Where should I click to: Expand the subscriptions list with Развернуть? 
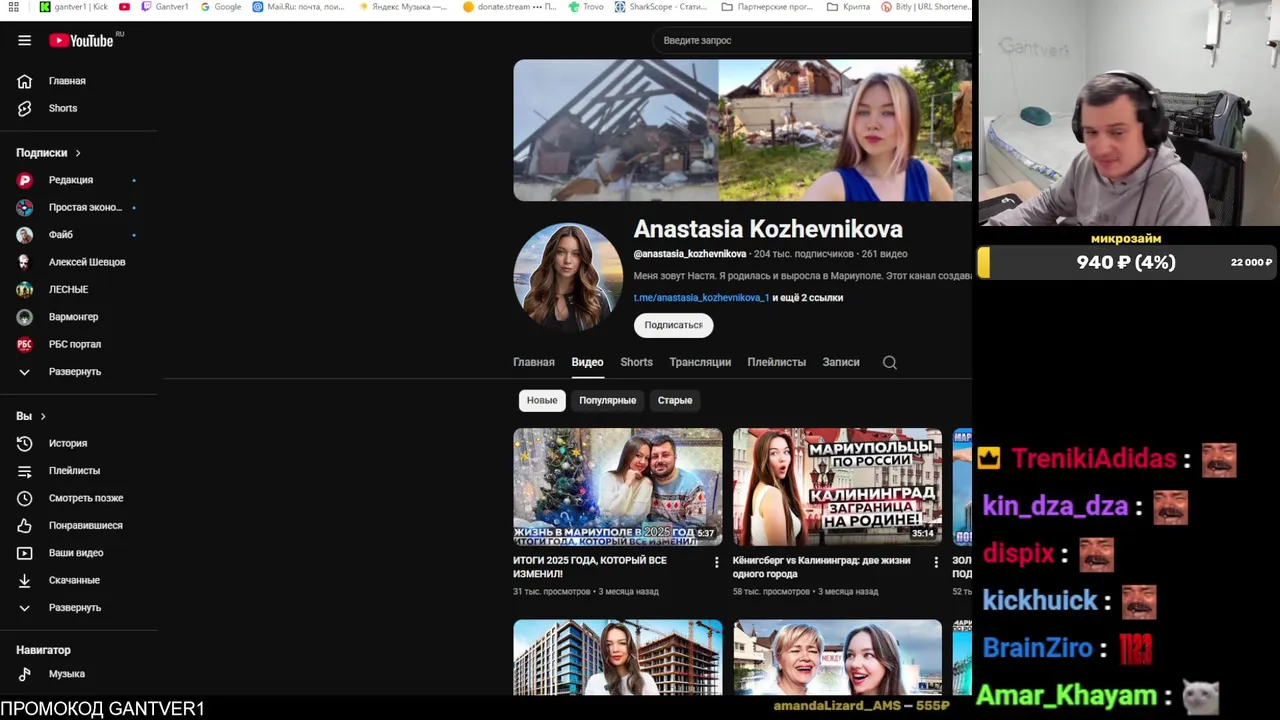coord(75,372)
